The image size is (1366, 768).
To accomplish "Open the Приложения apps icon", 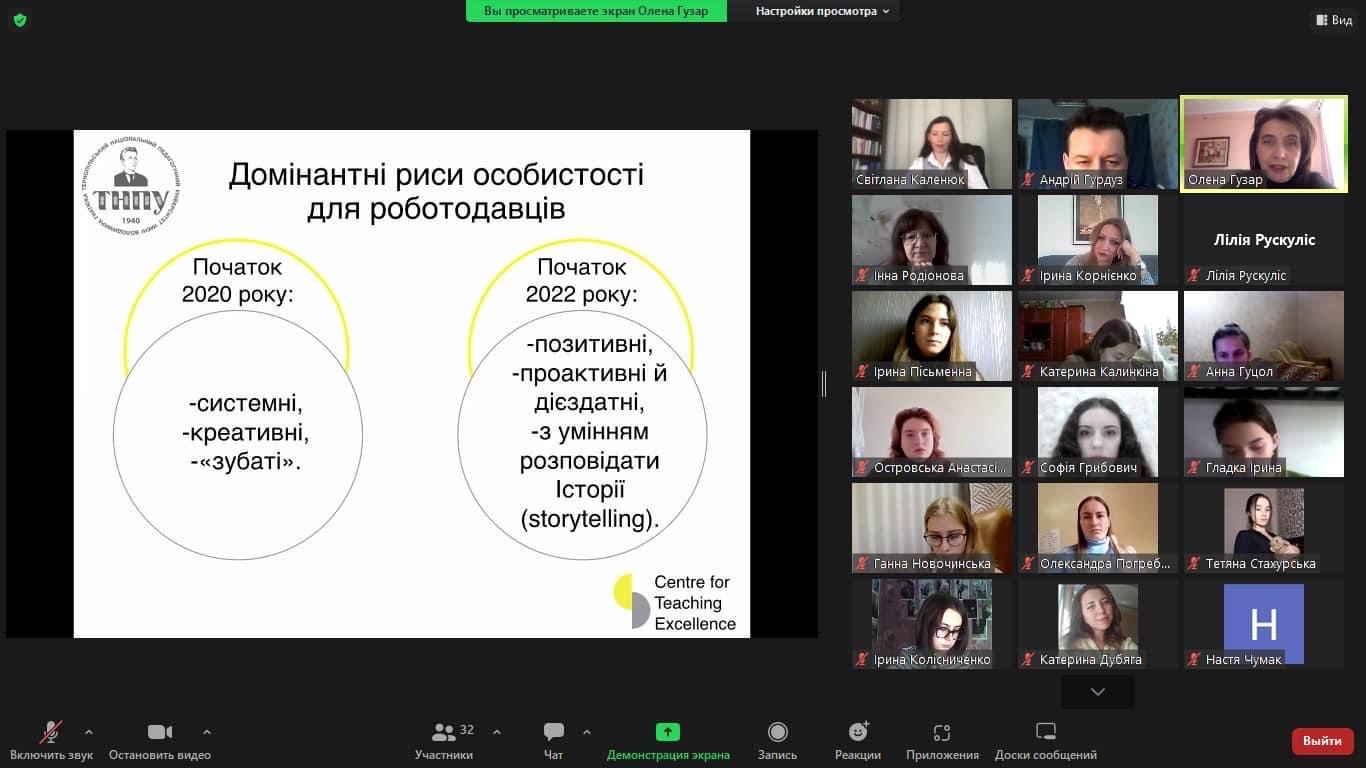I will click(942, 733).
